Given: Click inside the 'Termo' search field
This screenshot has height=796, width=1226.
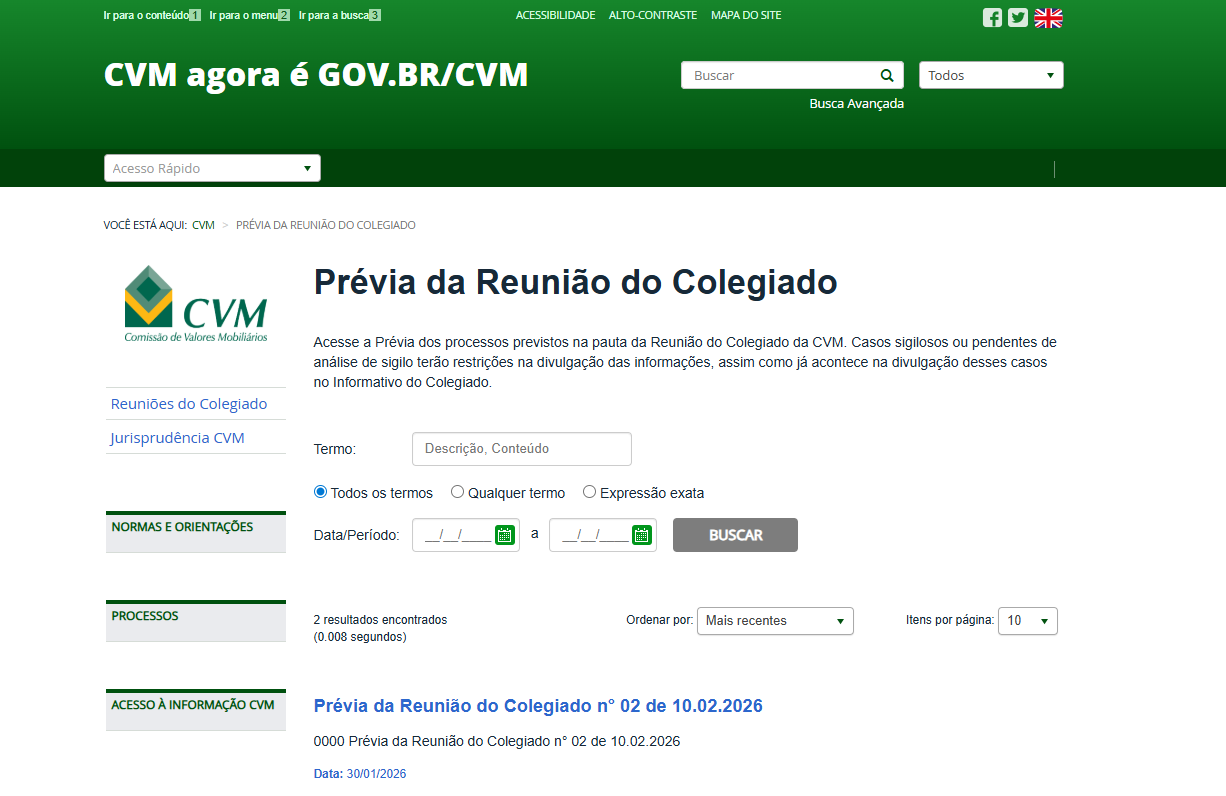Looking at the screenshot, I should click(521, 448).
